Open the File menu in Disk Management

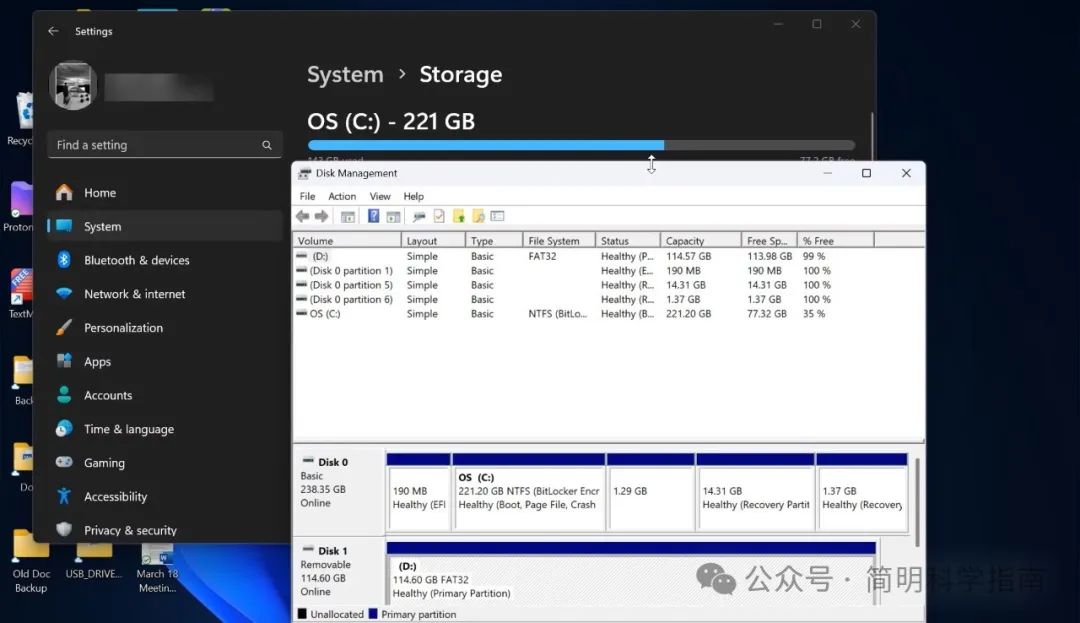click(307, 196)
